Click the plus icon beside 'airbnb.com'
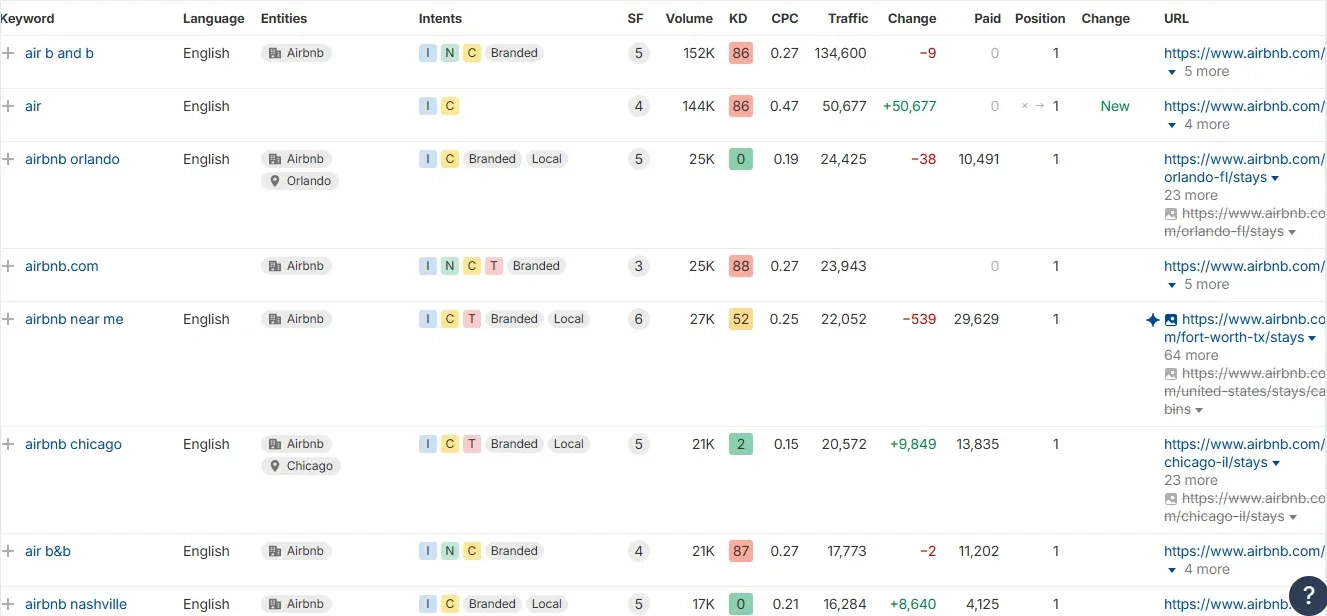Screen dimensions: 1327x616 click(x=8, y=266)
